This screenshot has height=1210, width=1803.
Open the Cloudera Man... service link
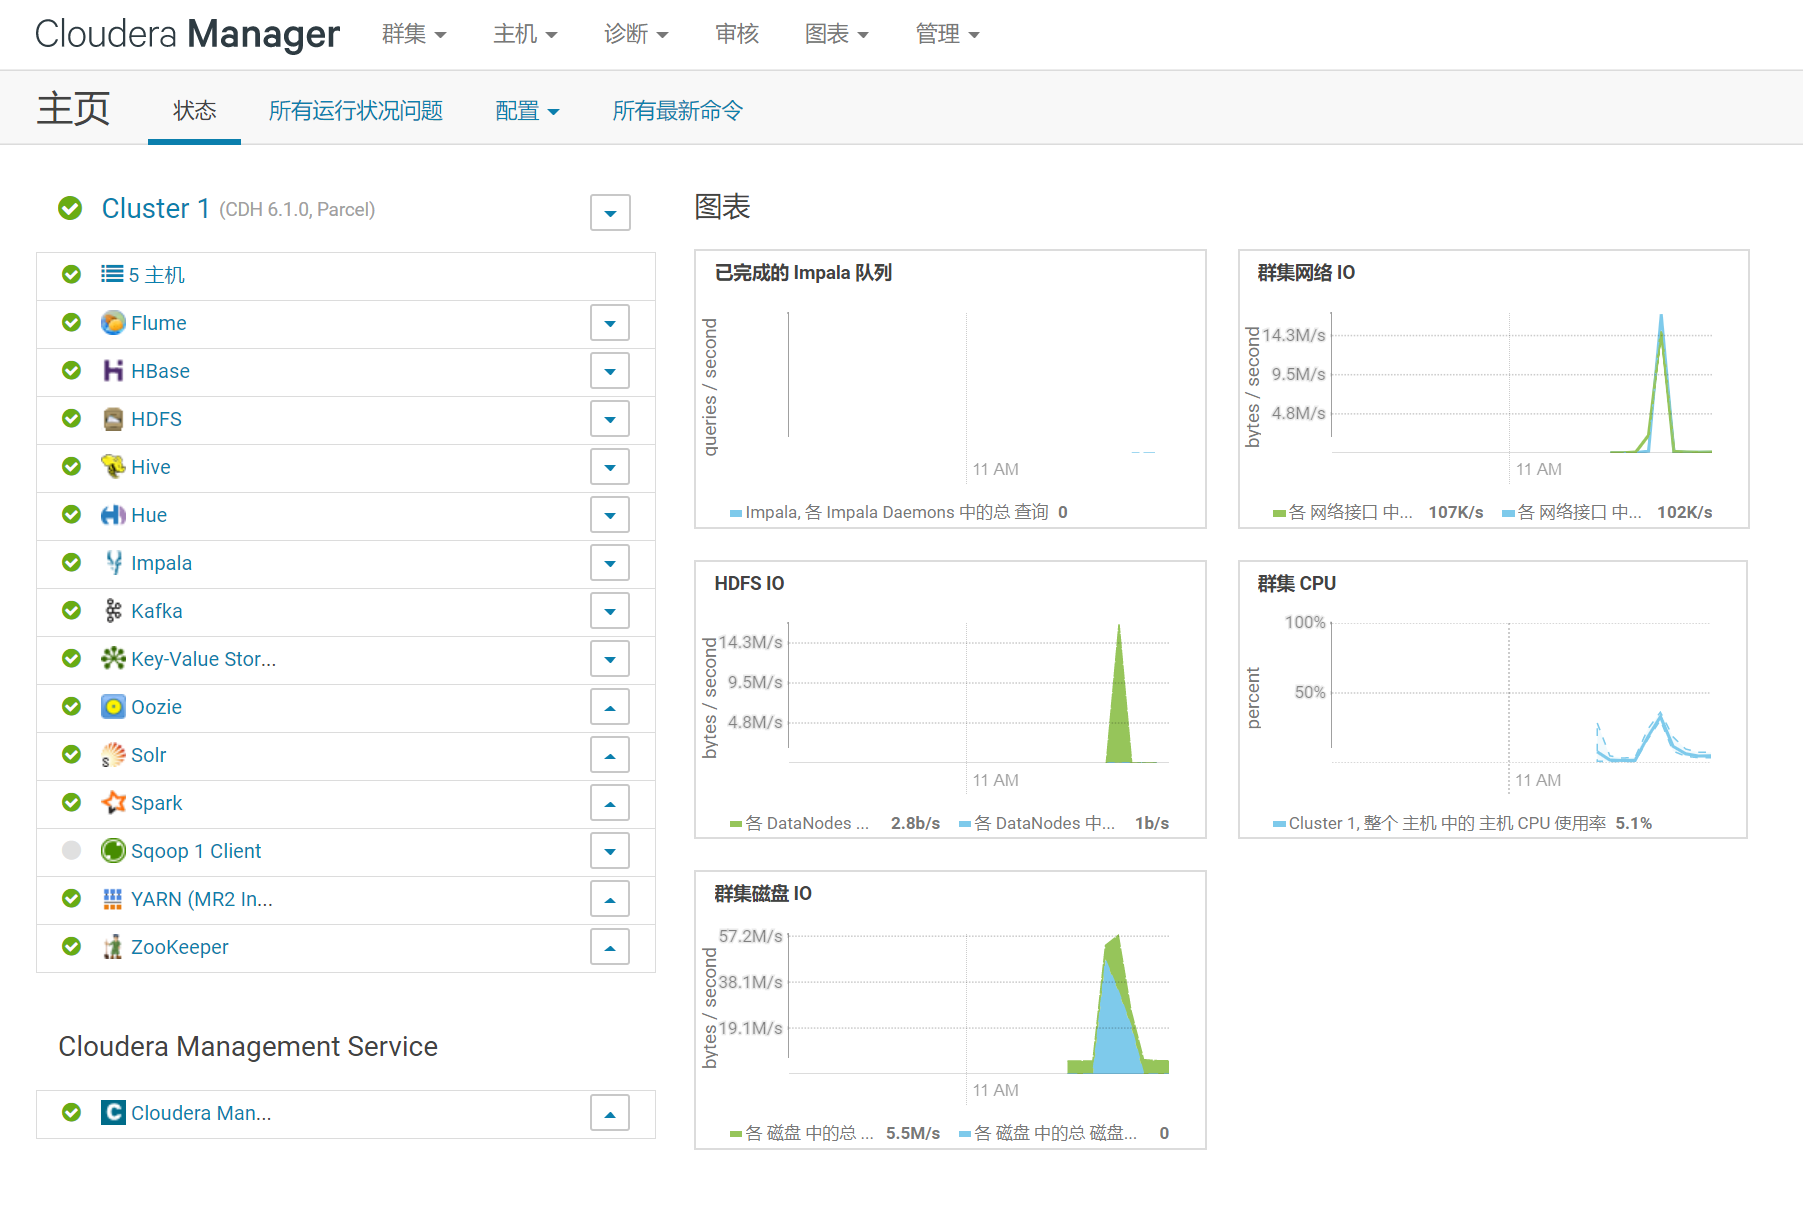click(201, 1113)
